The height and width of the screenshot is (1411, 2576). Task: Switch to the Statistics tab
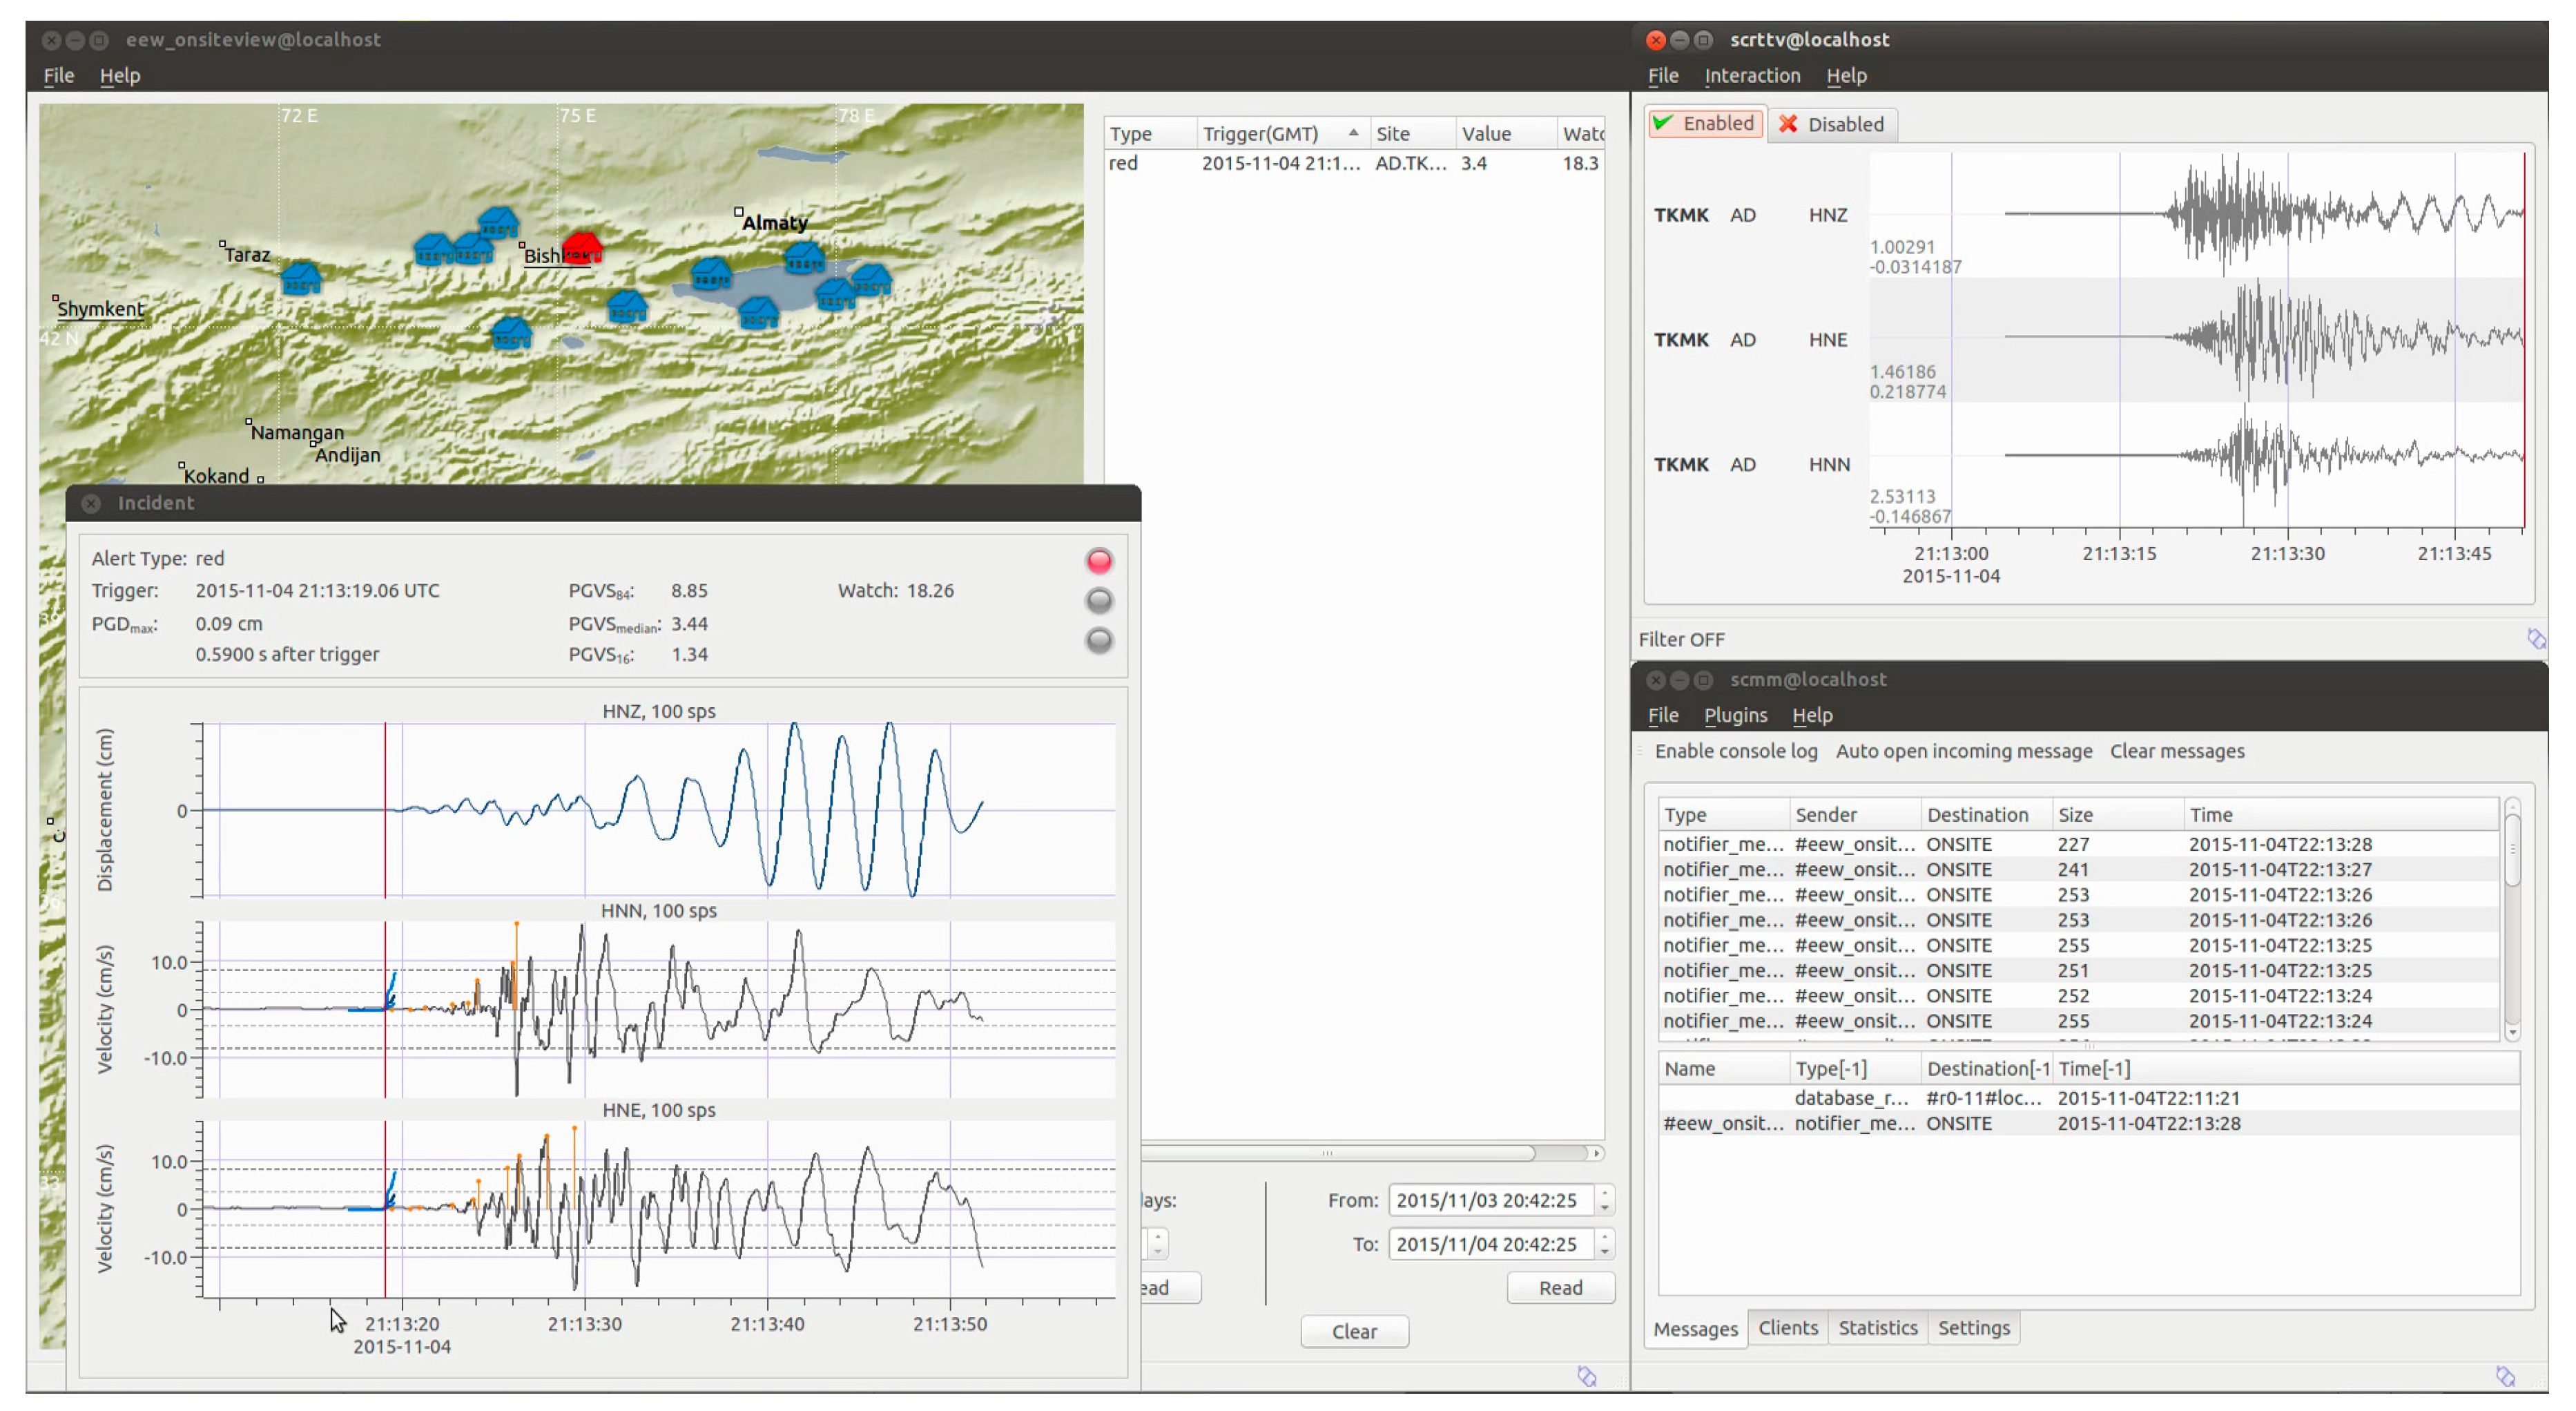1877,1328
